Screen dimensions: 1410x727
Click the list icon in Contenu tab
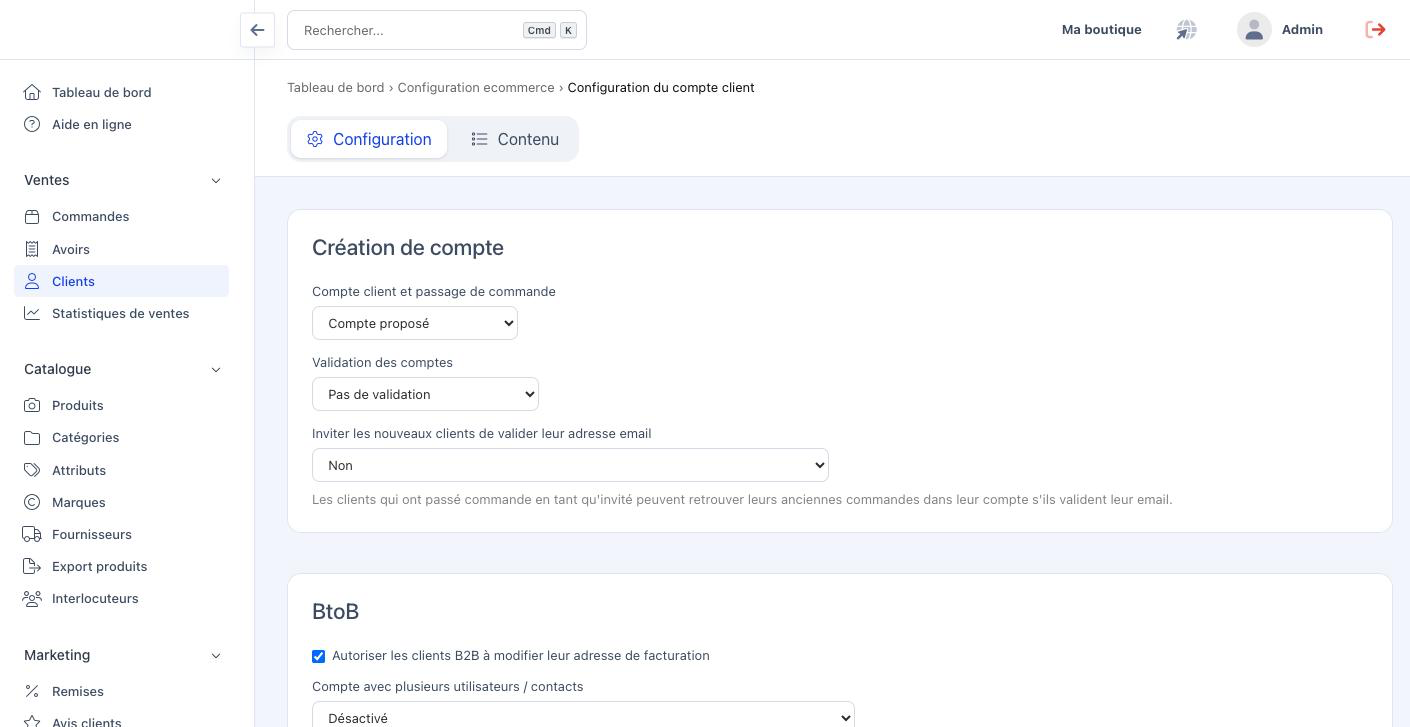479,139
